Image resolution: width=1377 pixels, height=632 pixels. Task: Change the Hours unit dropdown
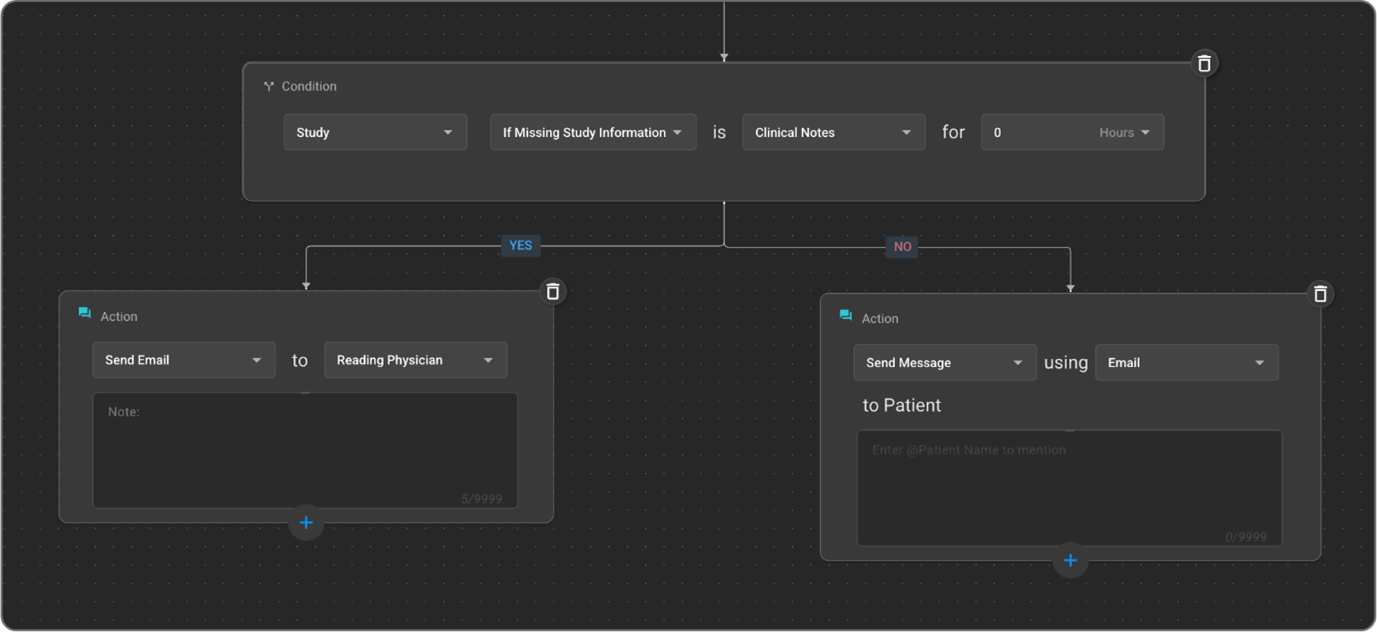(x=1125, y=132)
